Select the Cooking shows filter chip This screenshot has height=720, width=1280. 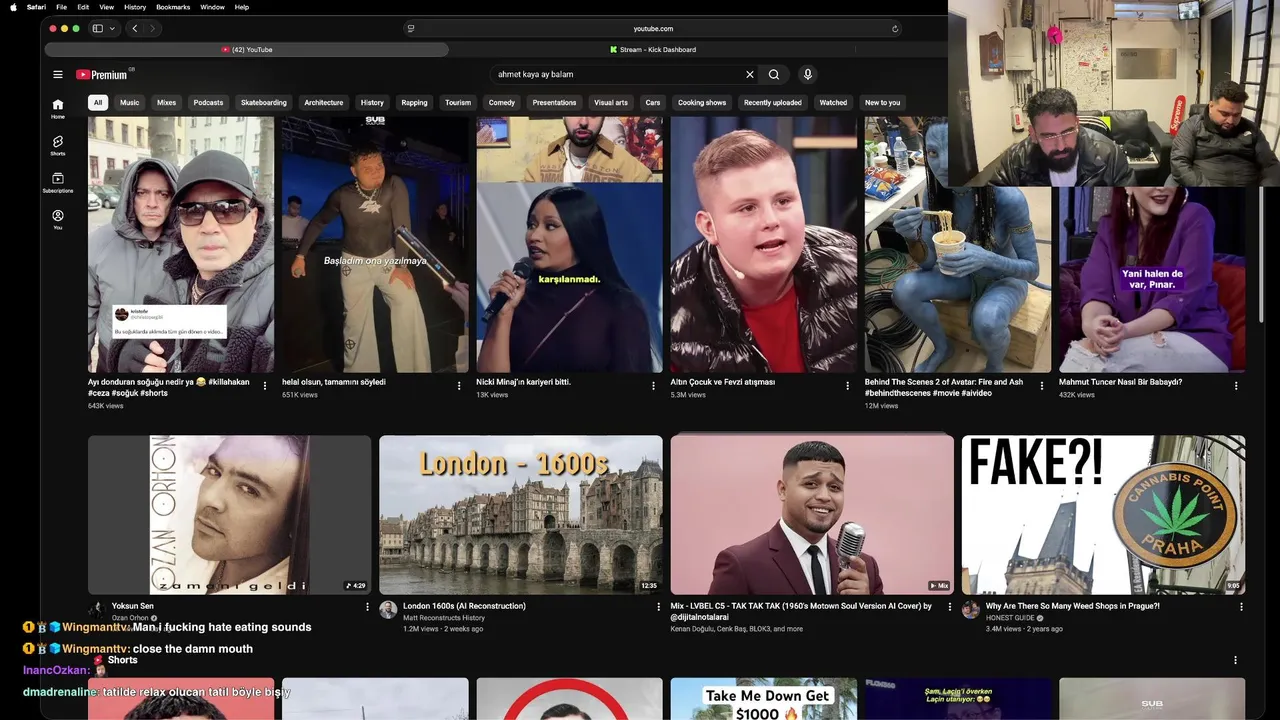click(x=702, y=102)
